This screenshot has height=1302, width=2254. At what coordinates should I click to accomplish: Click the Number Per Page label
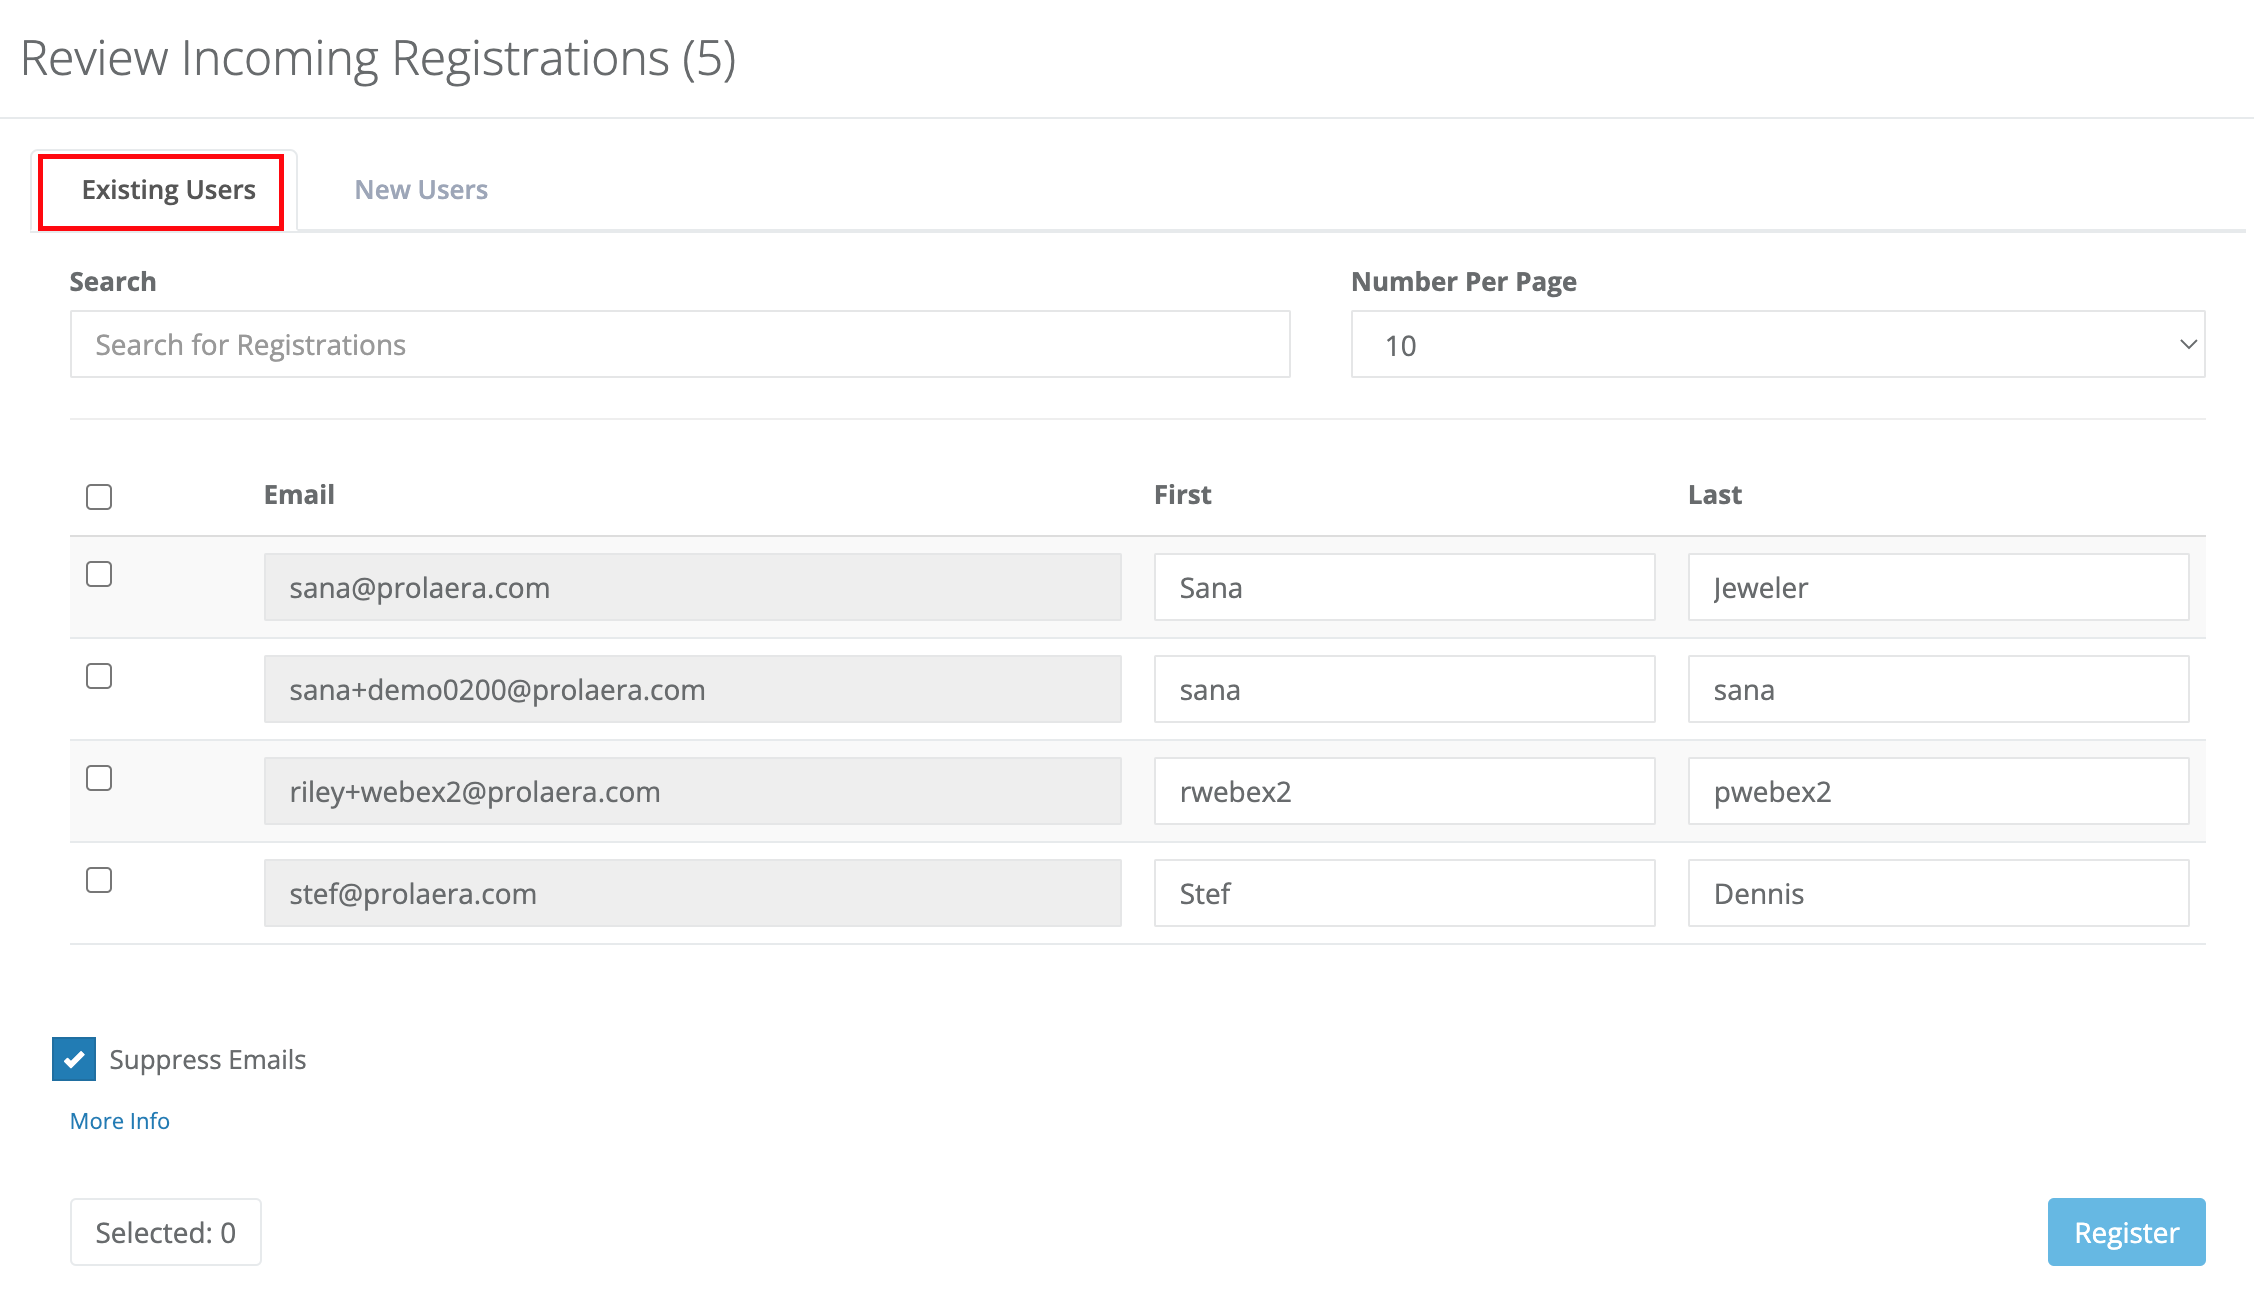(1464, 282)
